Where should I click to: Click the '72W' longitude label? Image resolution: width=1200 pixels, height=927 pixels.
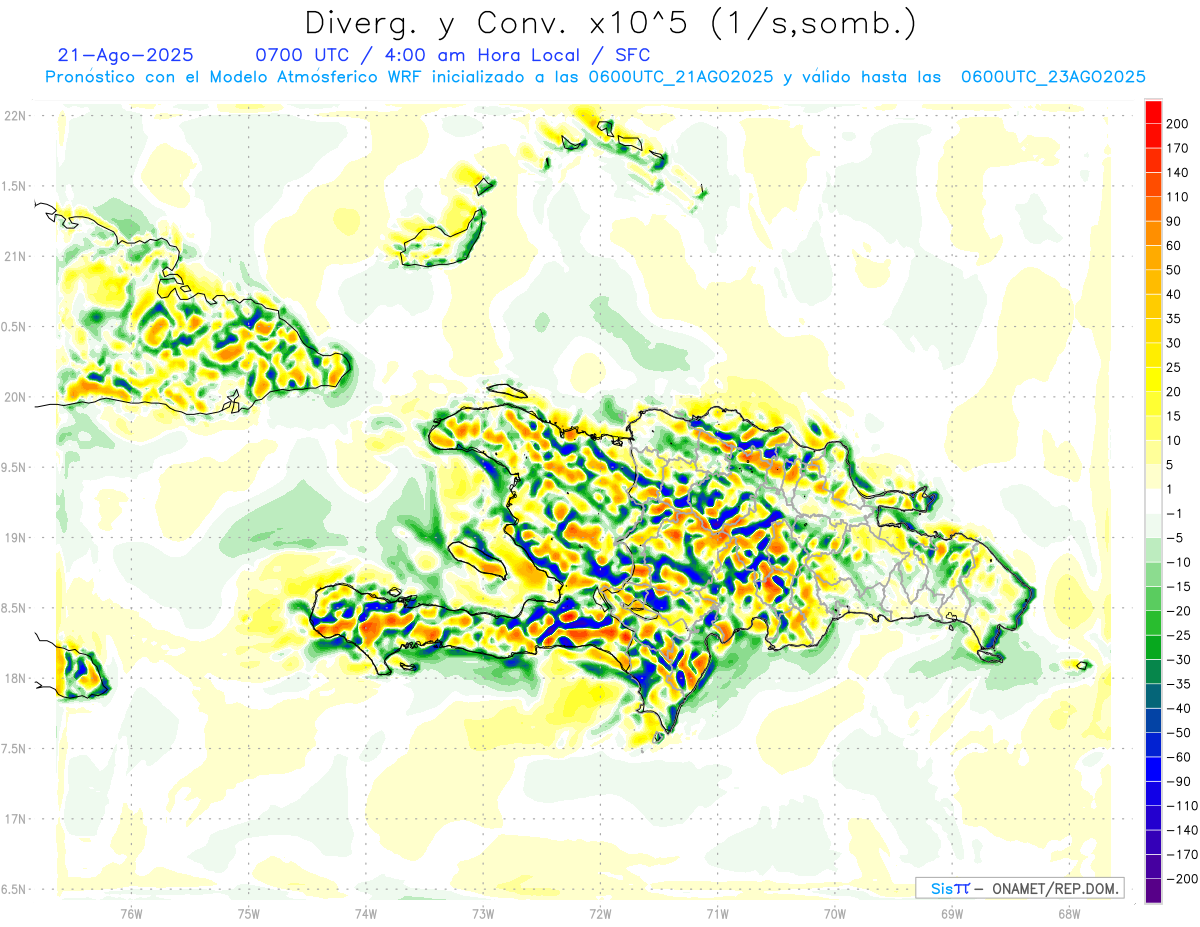tap(600, 912)
